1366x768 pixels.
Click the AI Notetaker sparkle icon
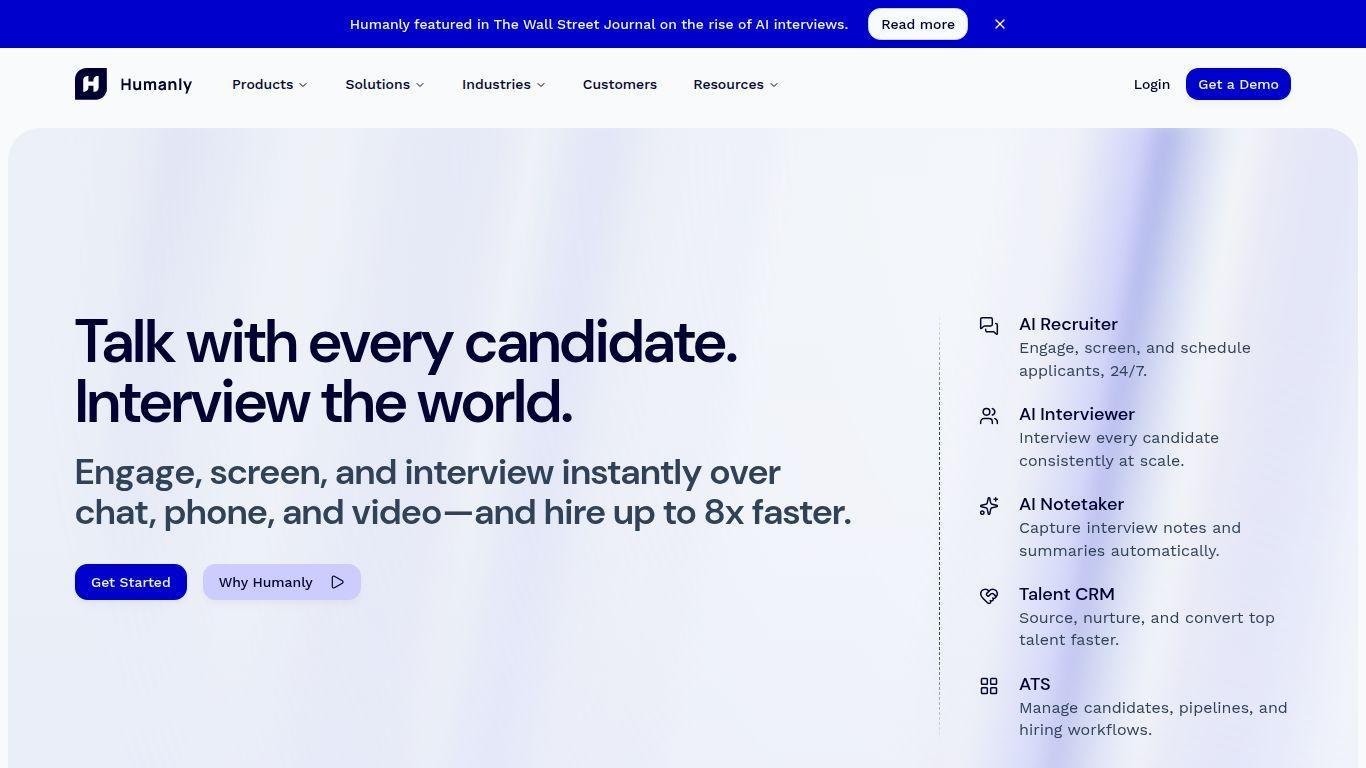coord(989,506)
